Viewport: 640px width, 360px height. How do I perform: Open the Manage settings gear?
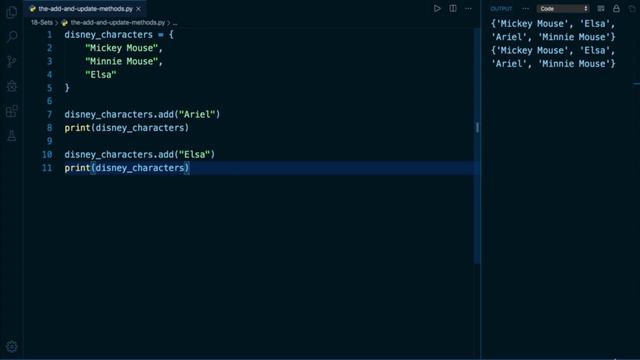pyautogui.click(x=12, y=347)
